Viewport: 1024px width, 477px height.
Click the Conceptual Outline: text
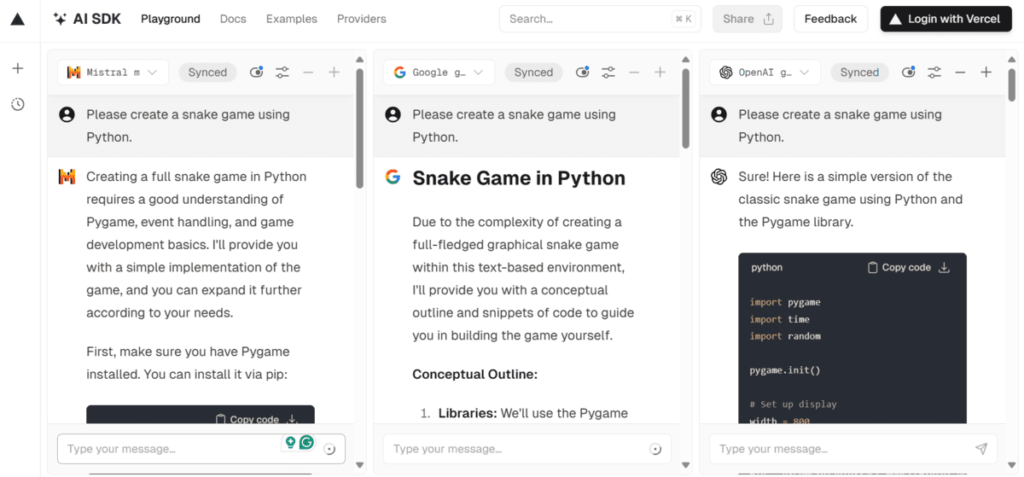coord(475,375)
